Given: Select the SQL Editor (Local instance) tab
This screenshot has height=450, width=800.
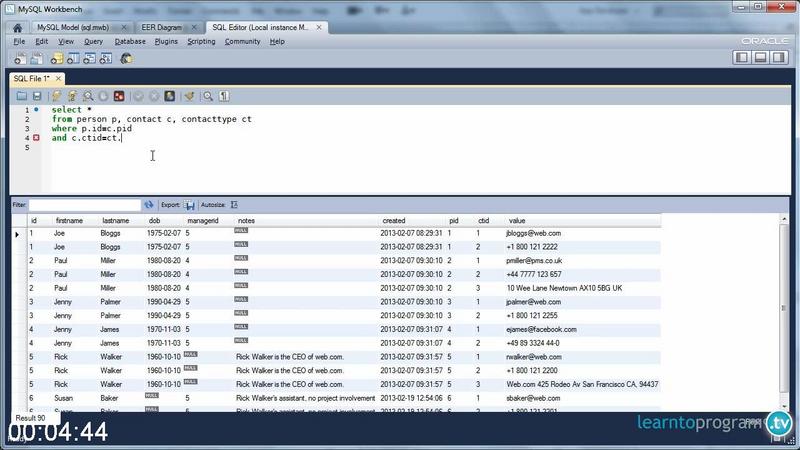Looking at the screenshot, I should point(260,28).
